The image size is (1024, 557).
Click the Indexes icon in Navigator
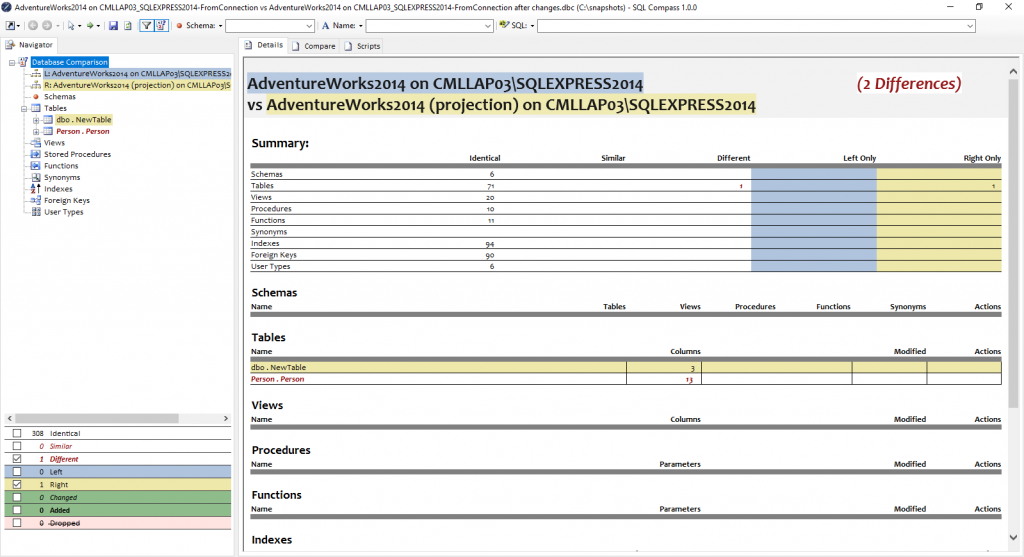[x=36, y=189]
